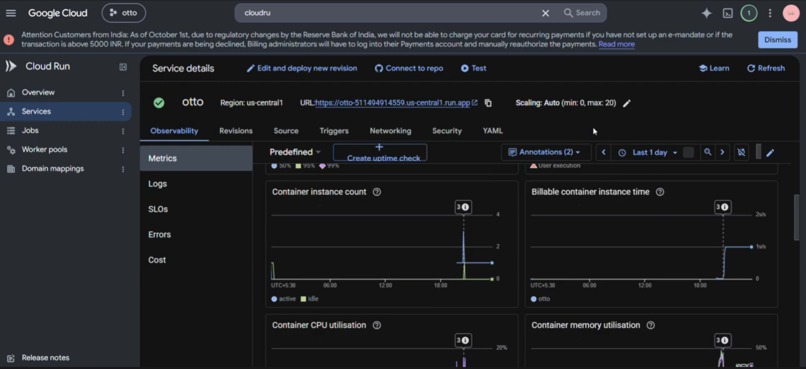Open more options beside Worker pools

123,150
